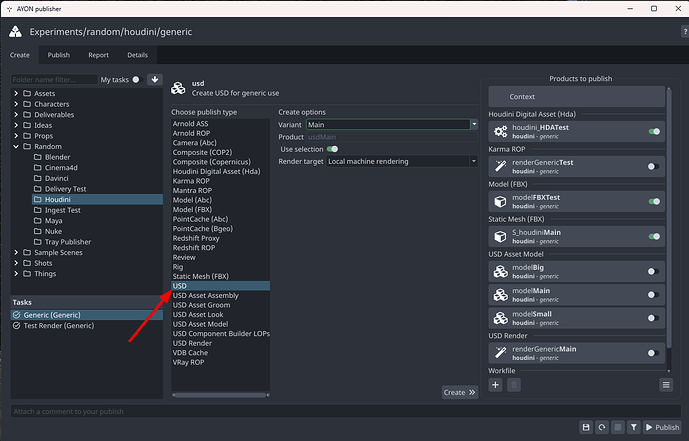The height and width of the screenshot is (441, 689).
Task: Click the publish comment input field
Action: tap(346, 412)
